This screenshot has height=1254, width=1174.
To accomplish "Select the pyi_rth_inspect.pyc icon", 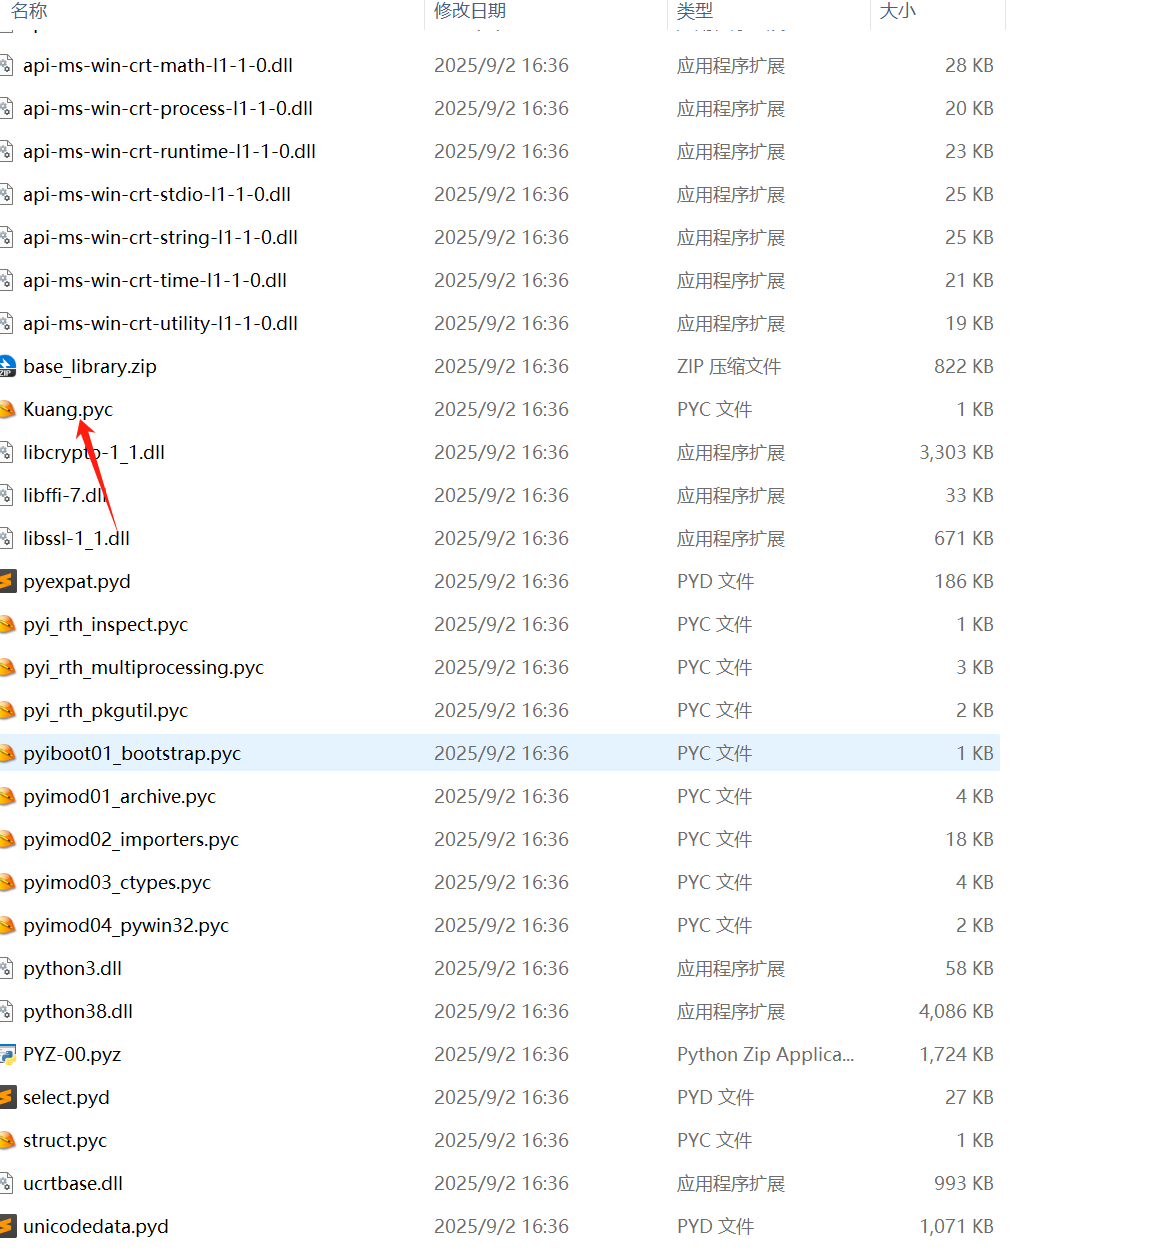I will tap(7, 625).
